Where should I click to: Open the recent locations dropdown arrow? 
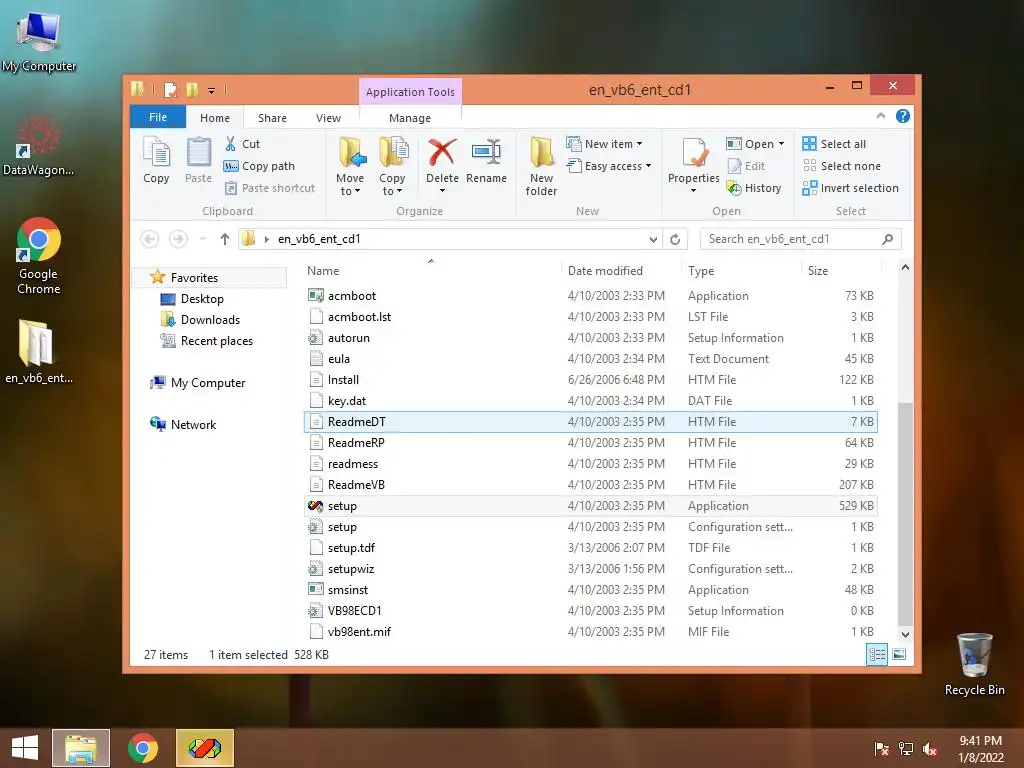tap(203, 239)
